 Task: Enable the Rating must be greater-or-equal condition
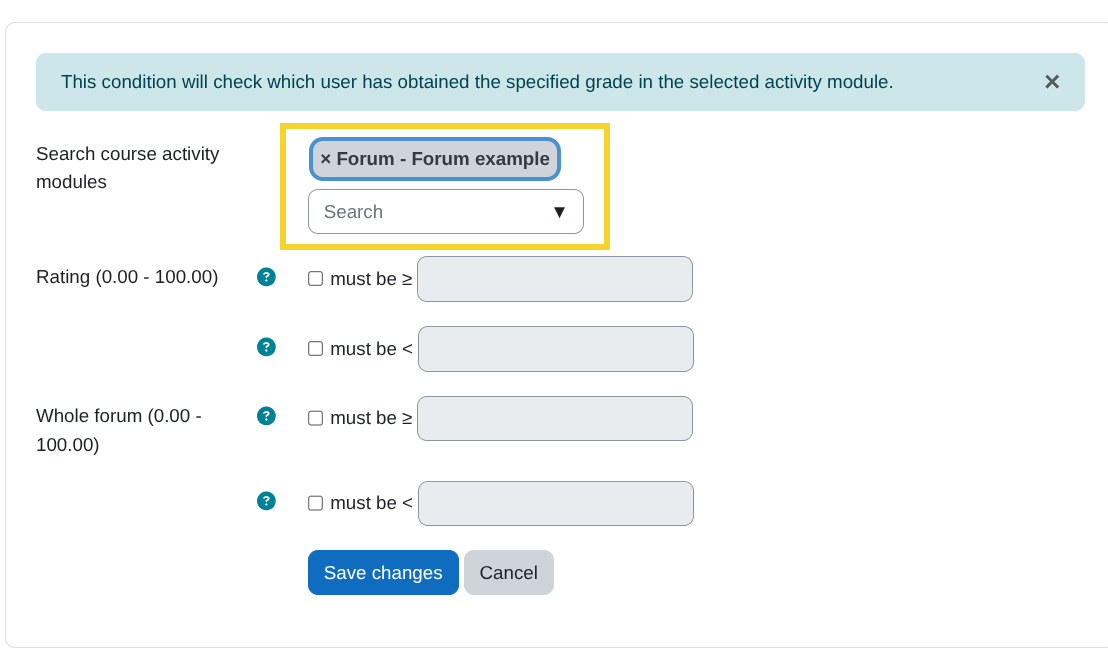[x=315, y=279]
